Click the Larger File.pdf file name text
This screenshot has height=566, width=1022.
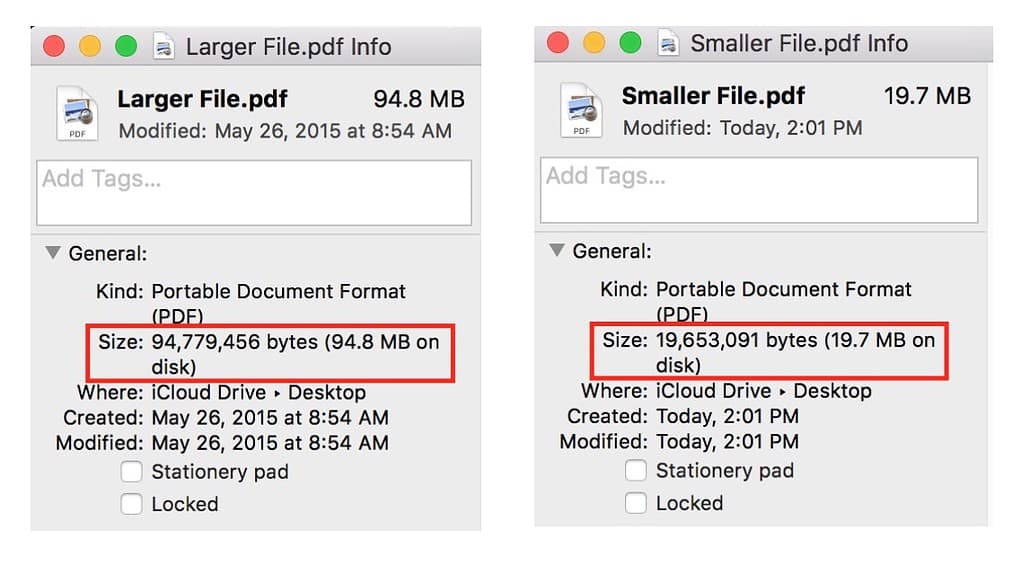coord(203,99)
